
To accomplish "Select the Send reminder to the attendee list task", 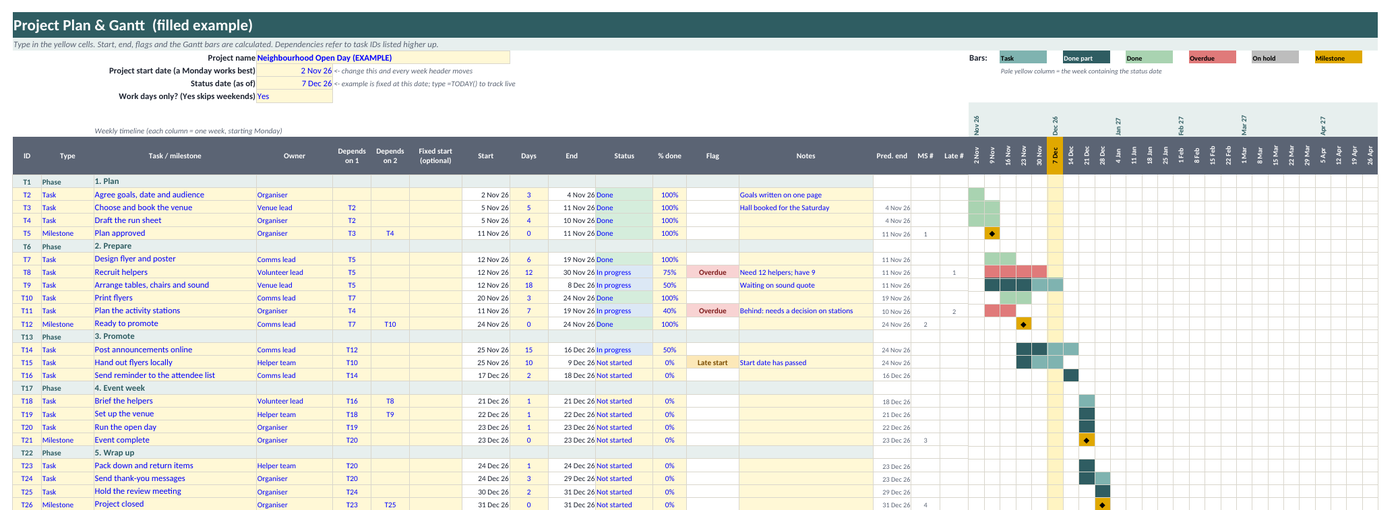I will (174, 376).
